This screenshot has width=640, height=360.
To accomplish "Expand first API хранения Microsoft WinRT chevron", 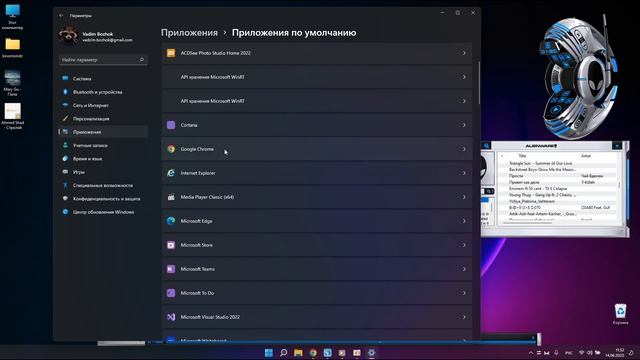I will (464, 77).
